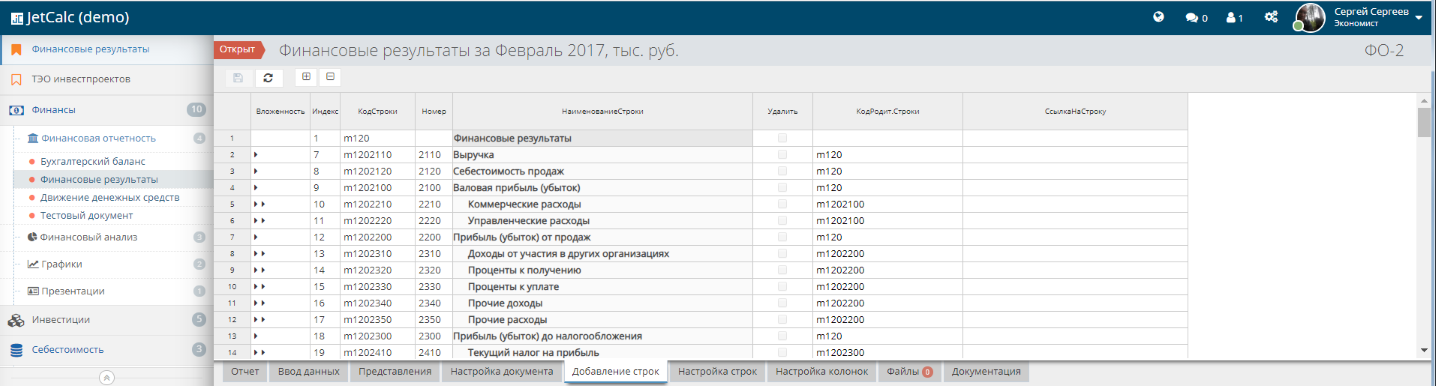Screen dimensions: 1436x386
Task: Click the nesting arrow in Себестоимость продаж row
Action: [x=256, y=172]
